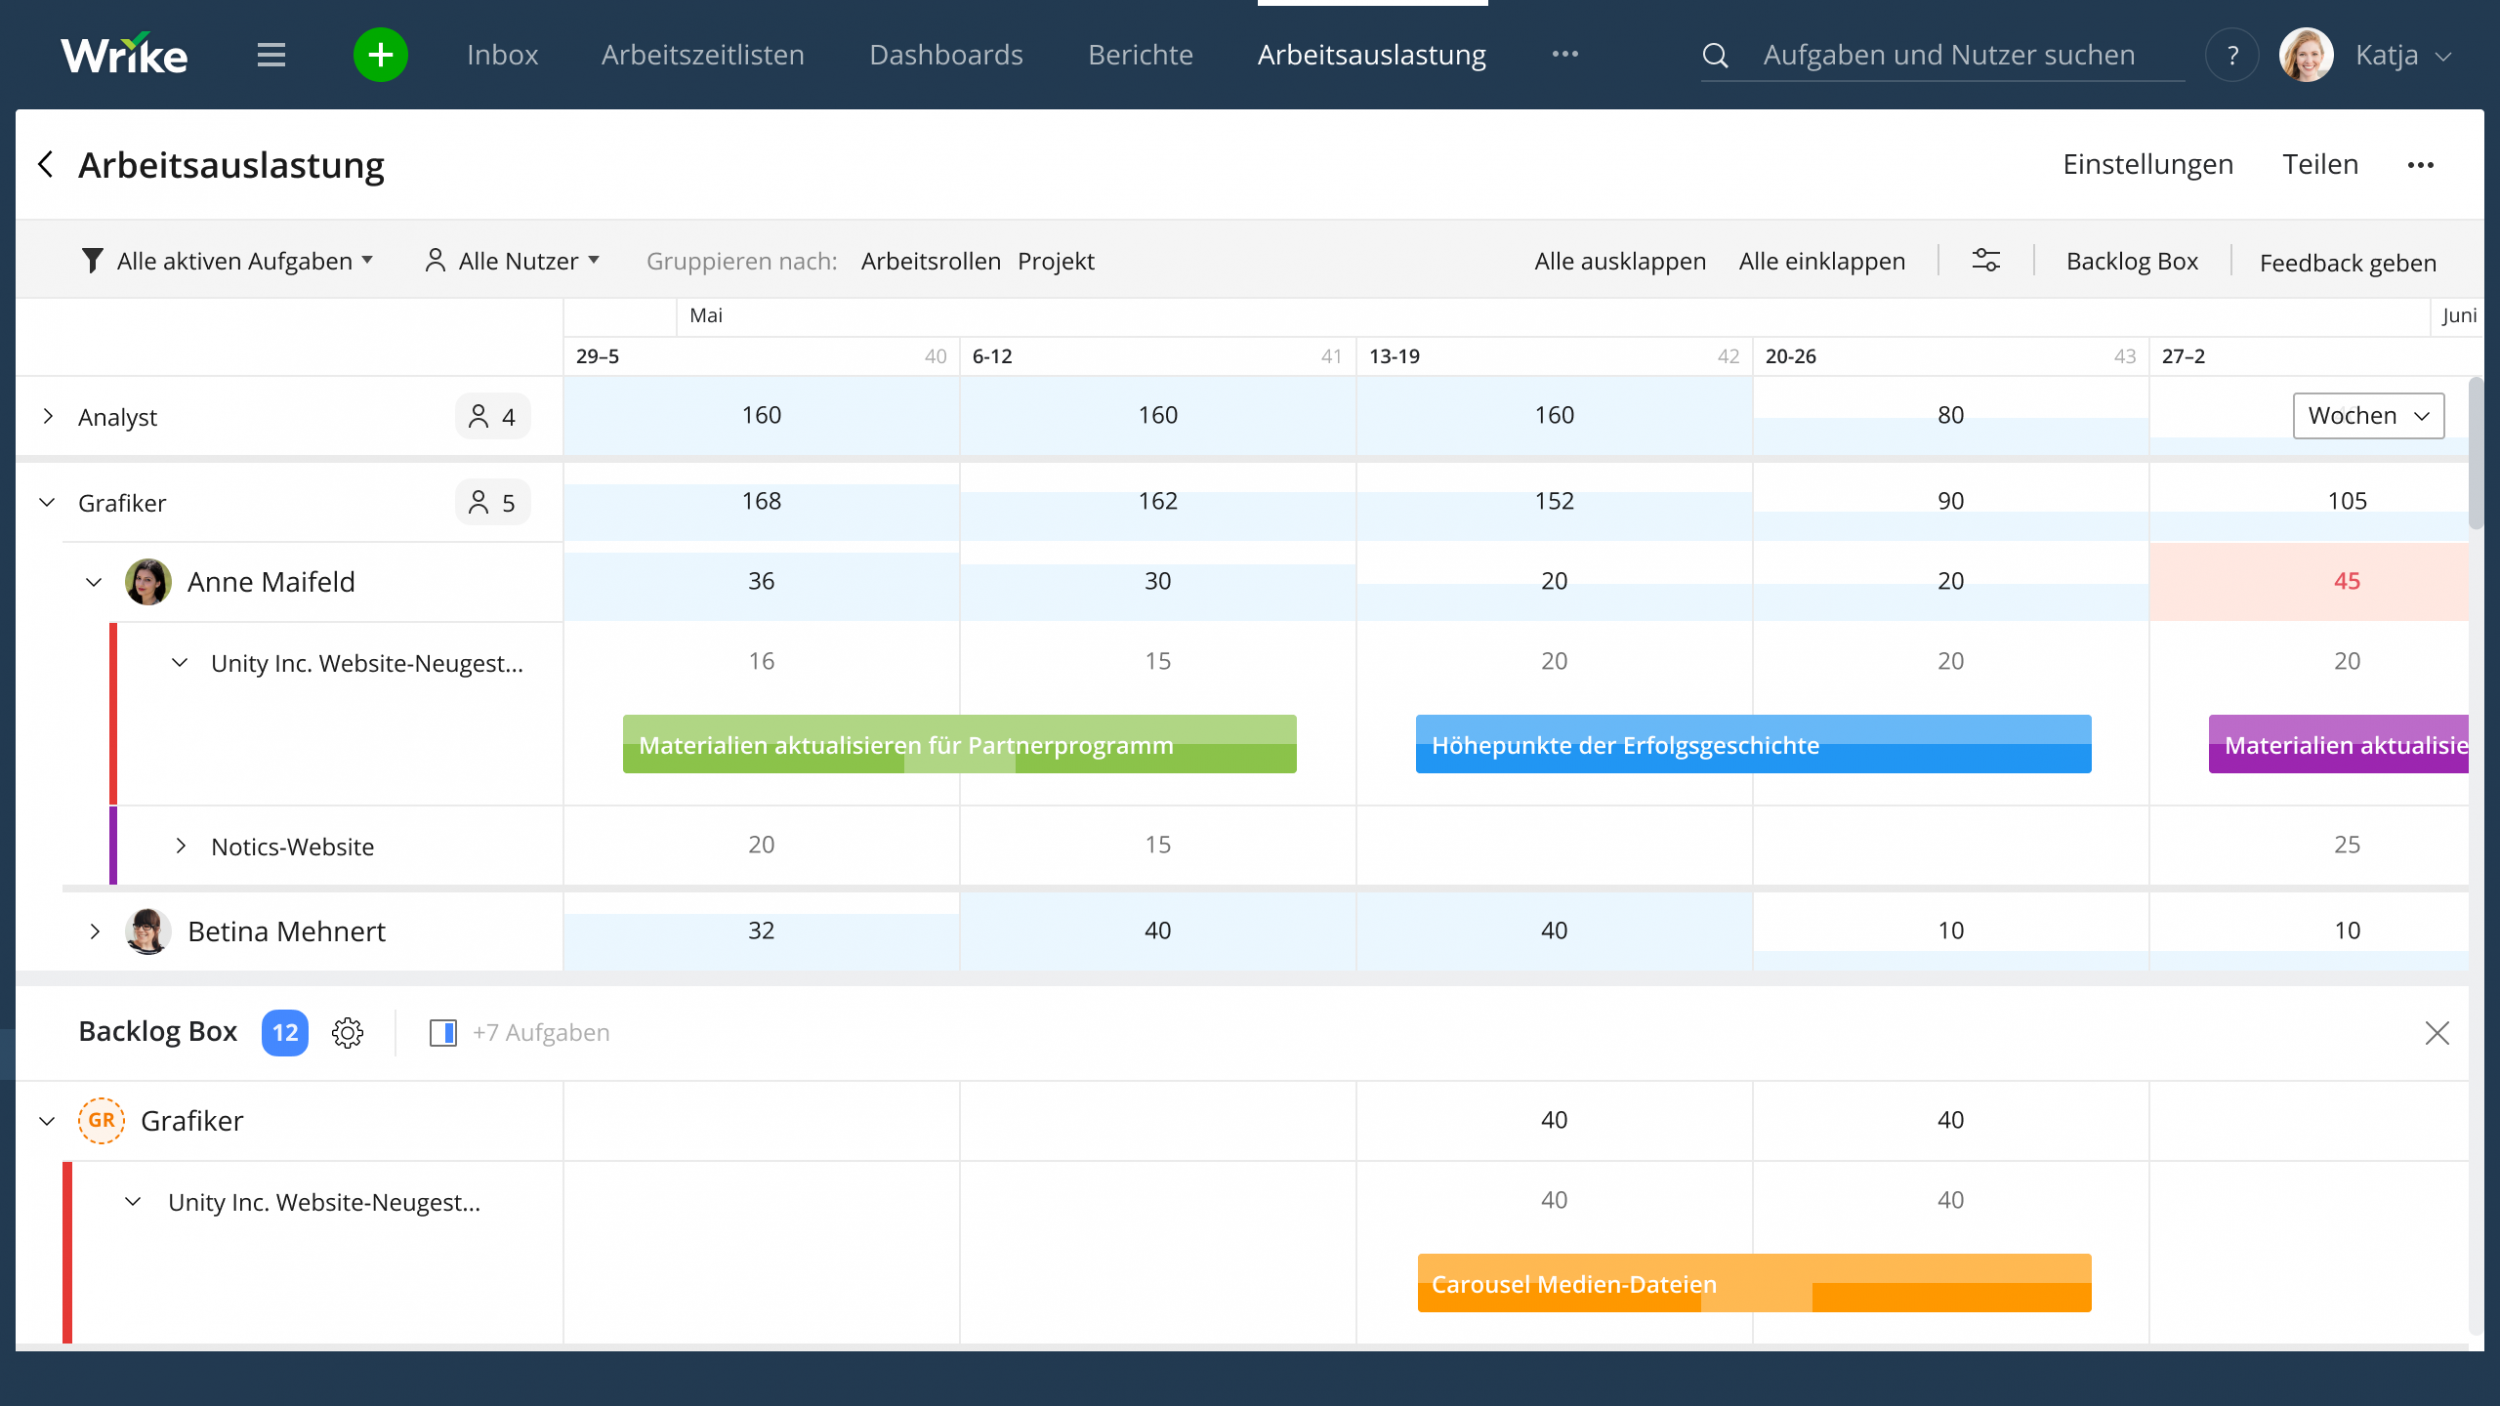
Task: Open the hamburger navigation menu
Action: click(x=271, y=55)
